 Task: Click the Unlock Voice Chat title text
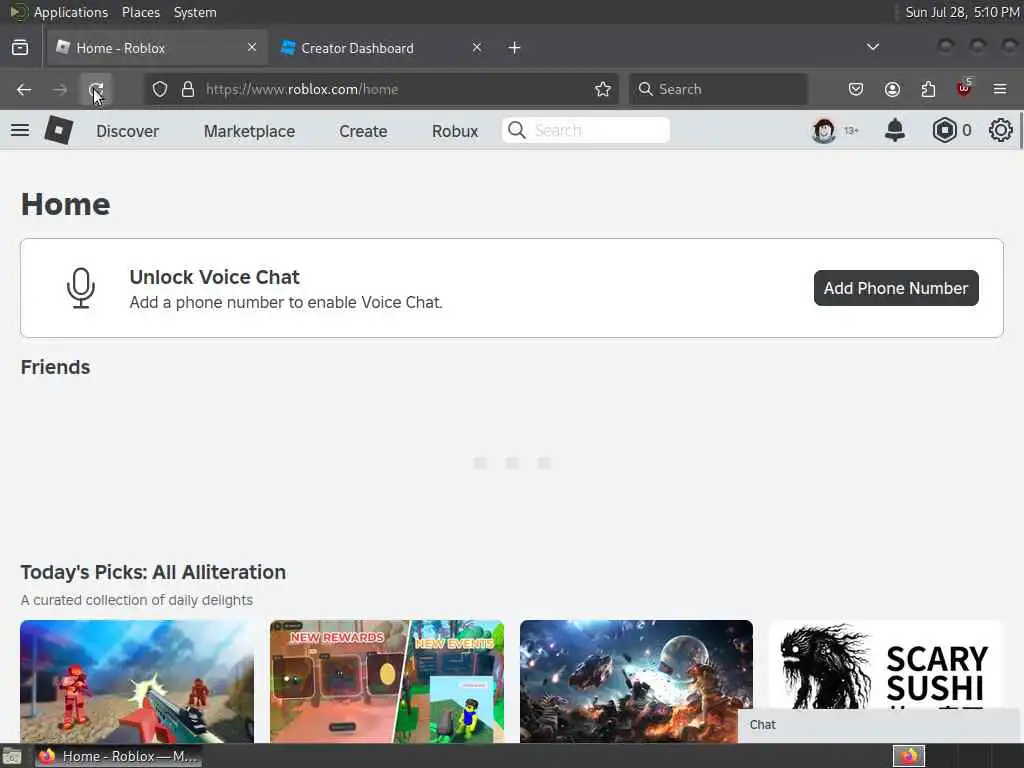[x=214, y=277]
